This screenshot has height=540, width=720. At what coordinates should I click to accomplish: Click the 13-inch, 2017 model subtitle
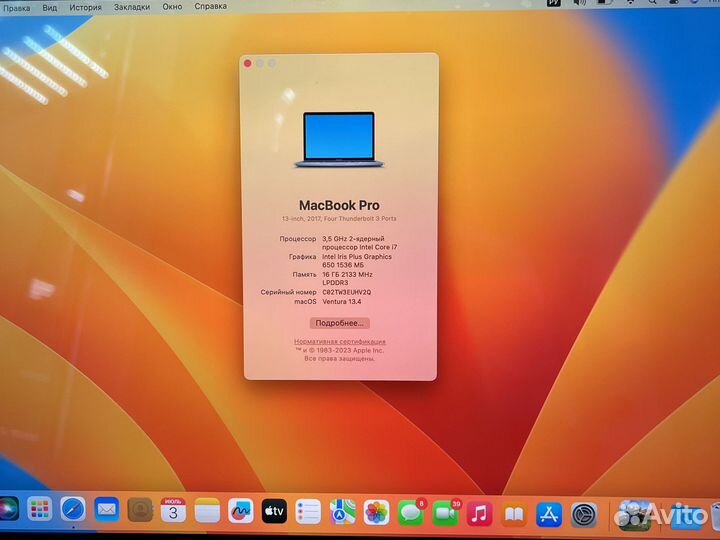pyautogui.click(x=339, y=219)
